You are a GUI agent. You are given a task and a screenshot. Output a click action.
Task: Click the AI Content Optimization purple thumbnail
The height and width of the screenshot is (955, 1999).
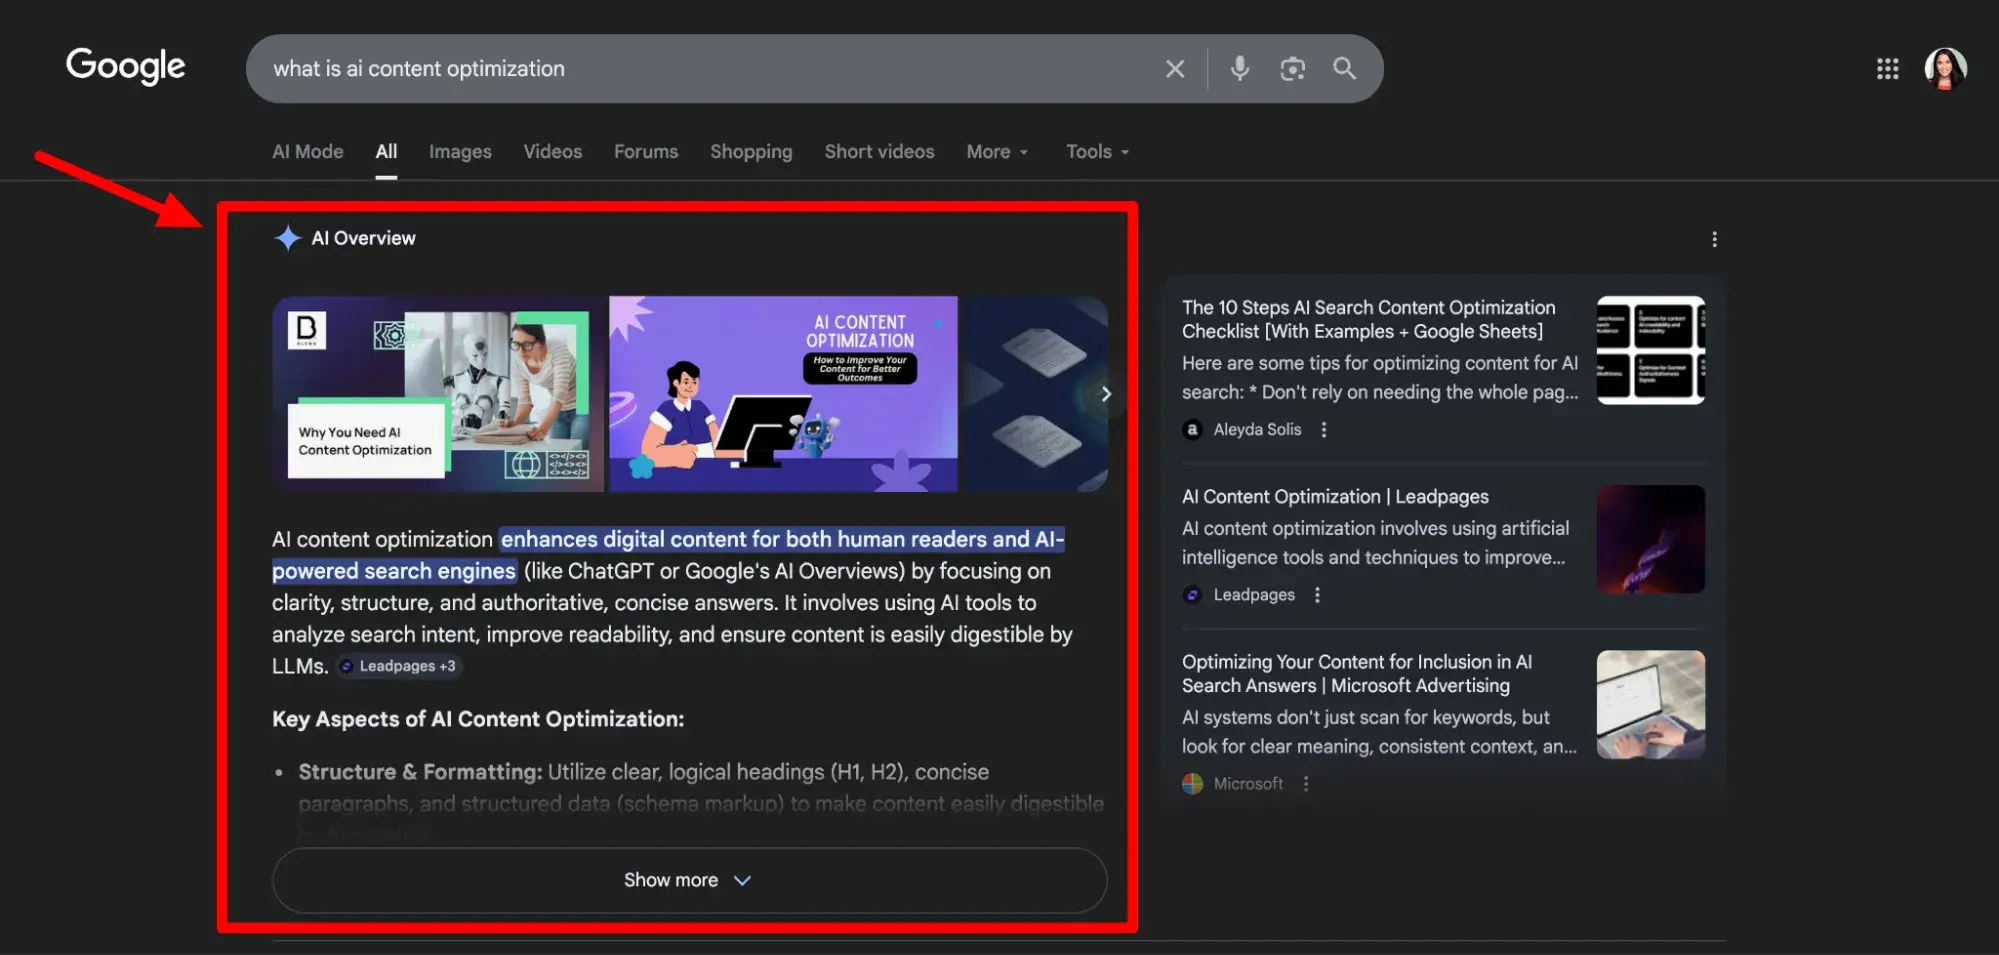(x=783, y=393)
